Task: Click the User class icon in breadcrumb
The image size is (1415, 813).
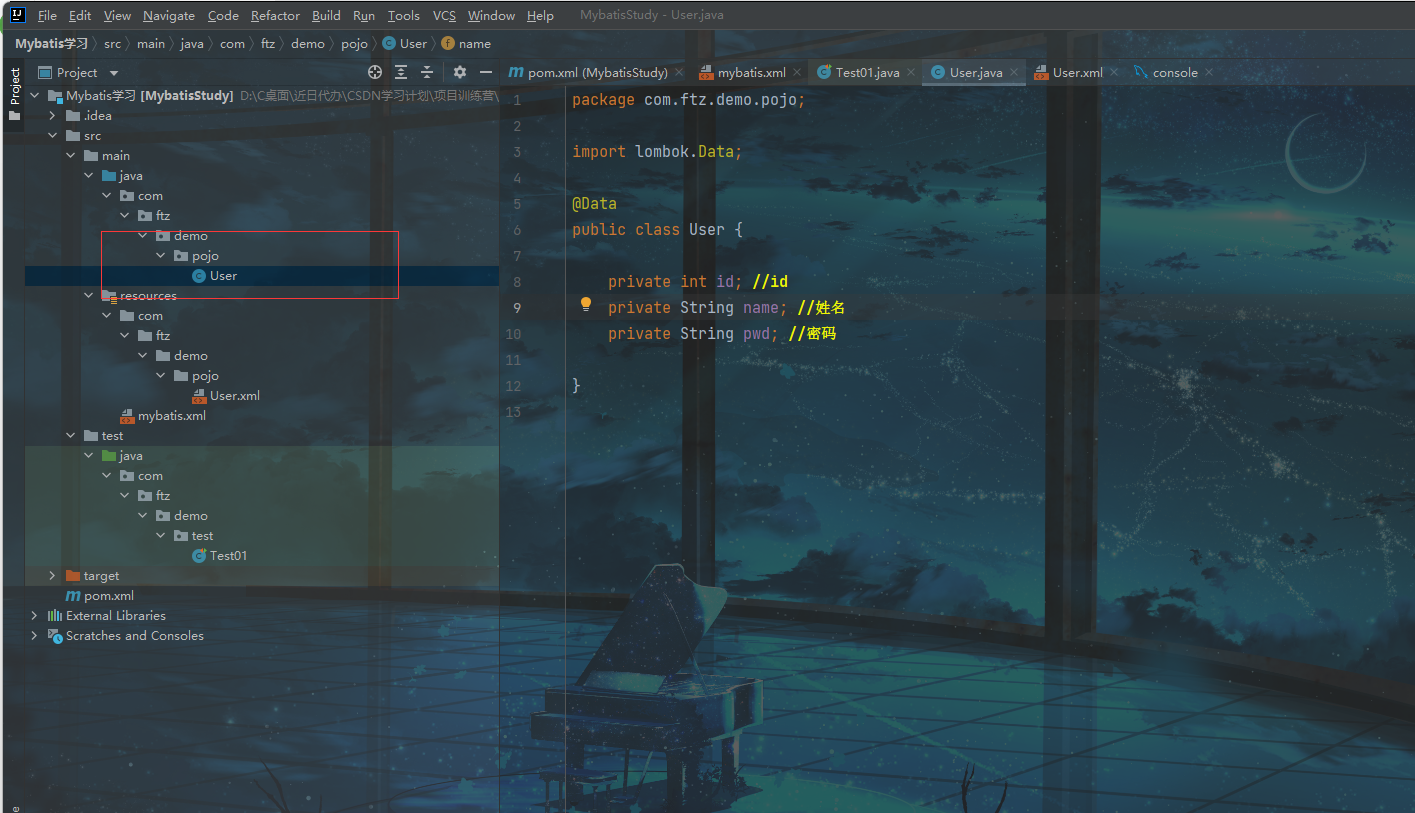Action: [389, 43]
